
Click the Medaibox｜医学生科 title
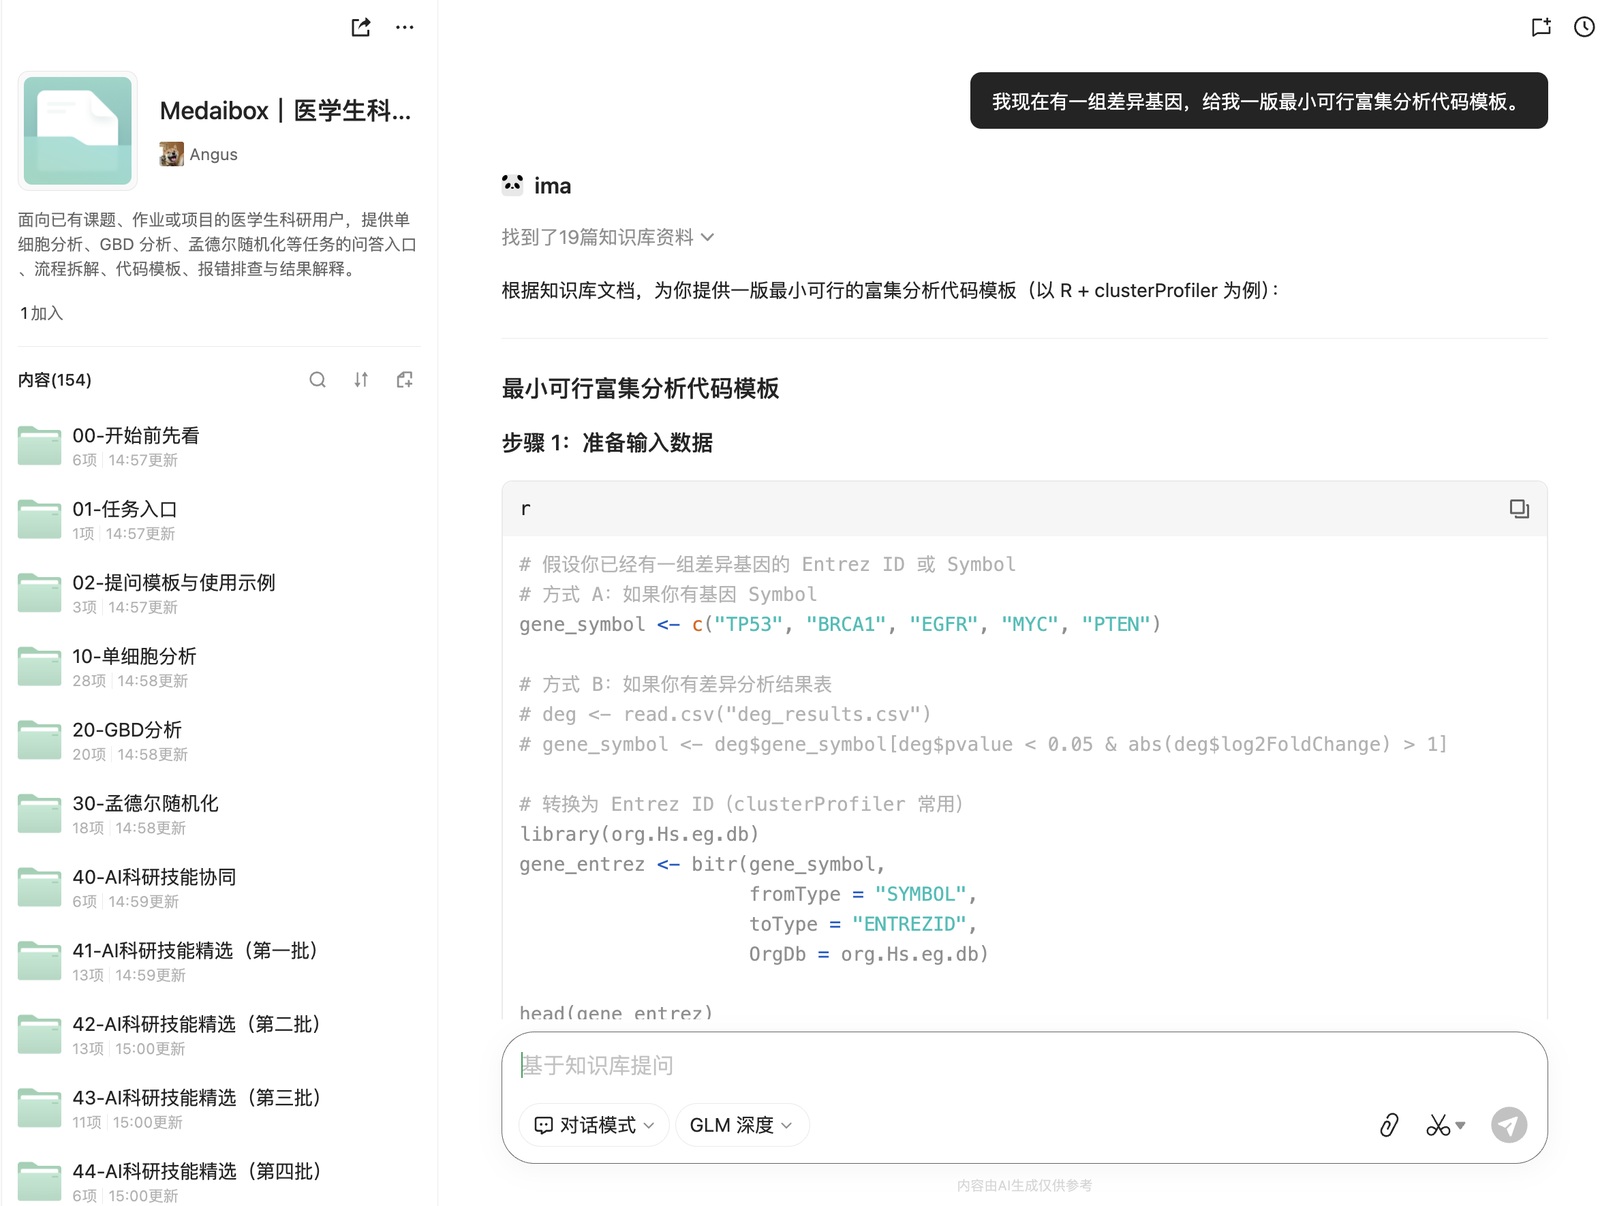[x=285, y=110]
